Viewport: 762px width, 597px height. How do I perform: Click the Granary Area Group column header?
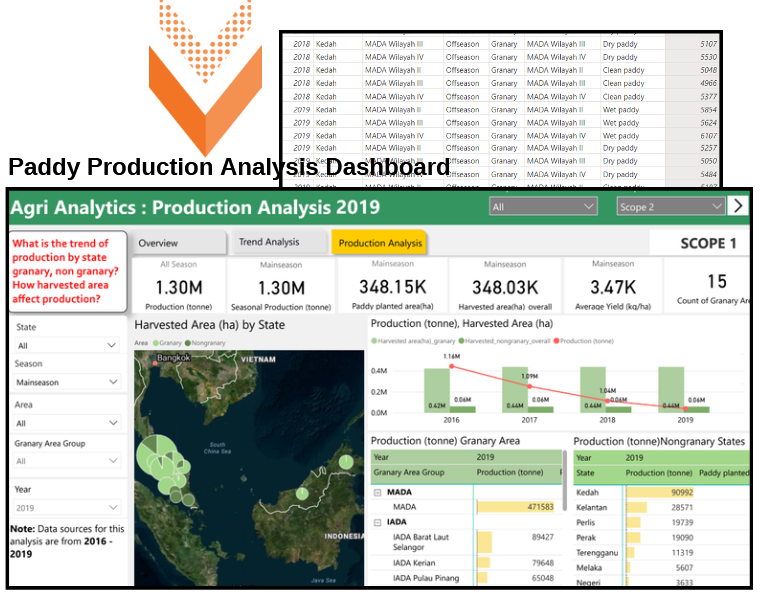408,472
